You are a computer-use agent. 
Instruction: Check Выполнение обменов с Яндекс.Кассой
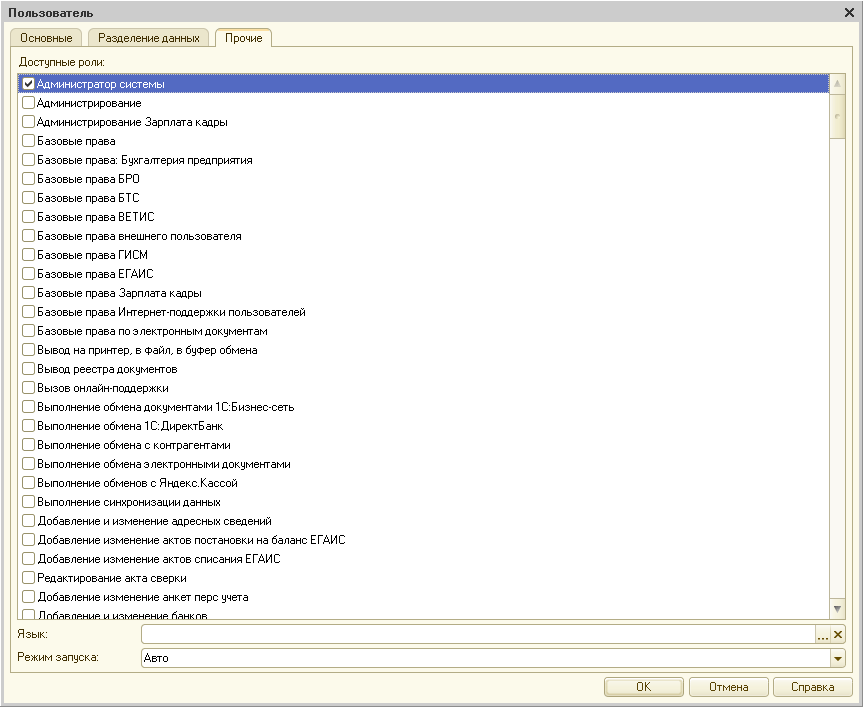pos(28,483)
